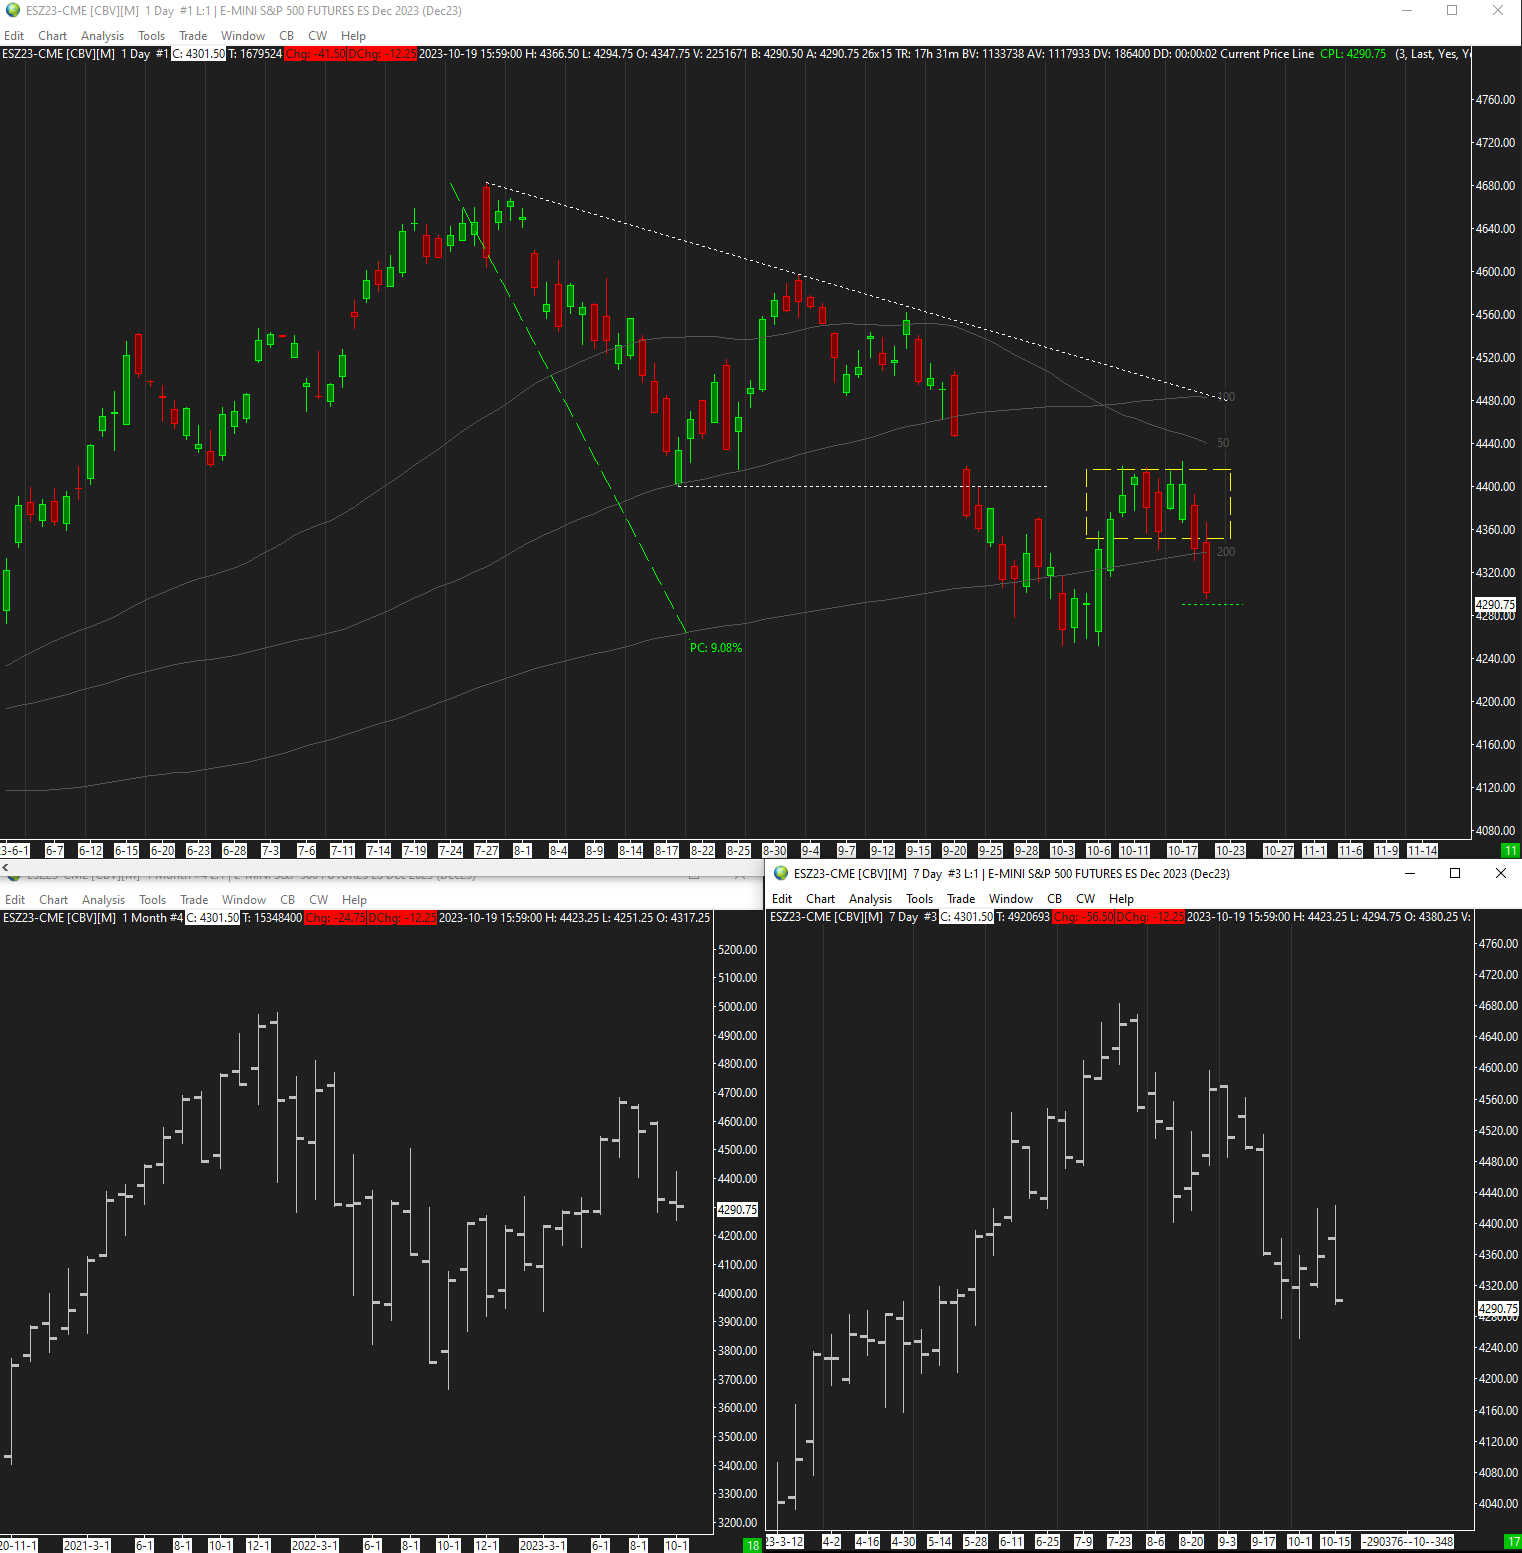Open the CB menu in the 7 Day chart window
This screenshot has width=1522, height=1553.
[x=1055, y=899]
